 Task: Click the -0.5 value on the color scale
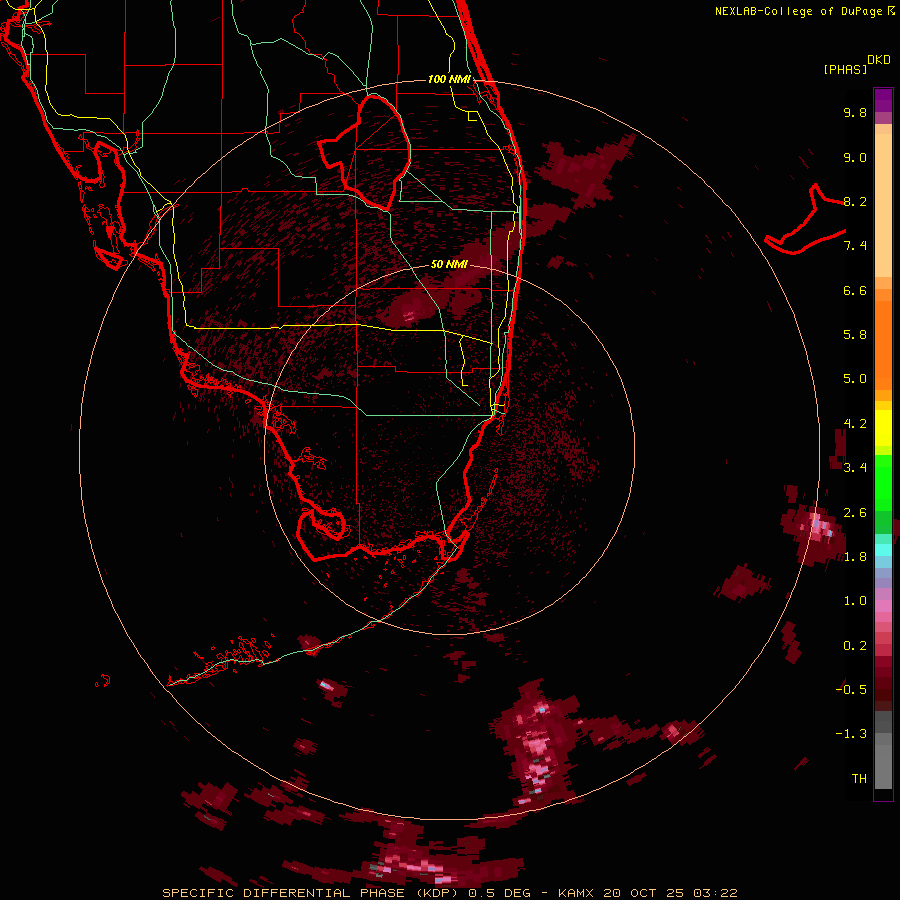[x=851, y=690]
